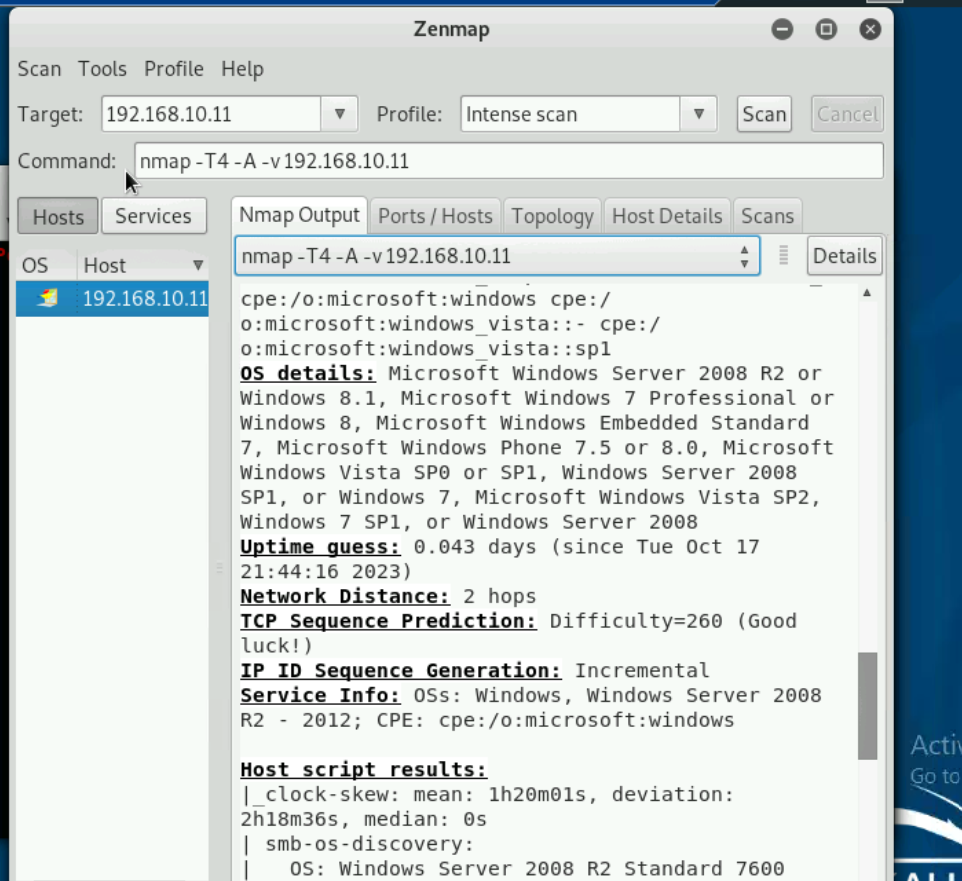Toggle the Services view button

click(x=152, y=216)
